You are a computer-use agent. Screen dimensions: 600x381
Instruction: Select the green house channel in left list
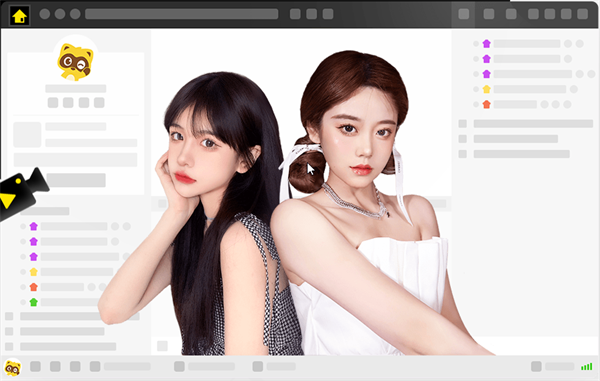(x=34, y=302)
